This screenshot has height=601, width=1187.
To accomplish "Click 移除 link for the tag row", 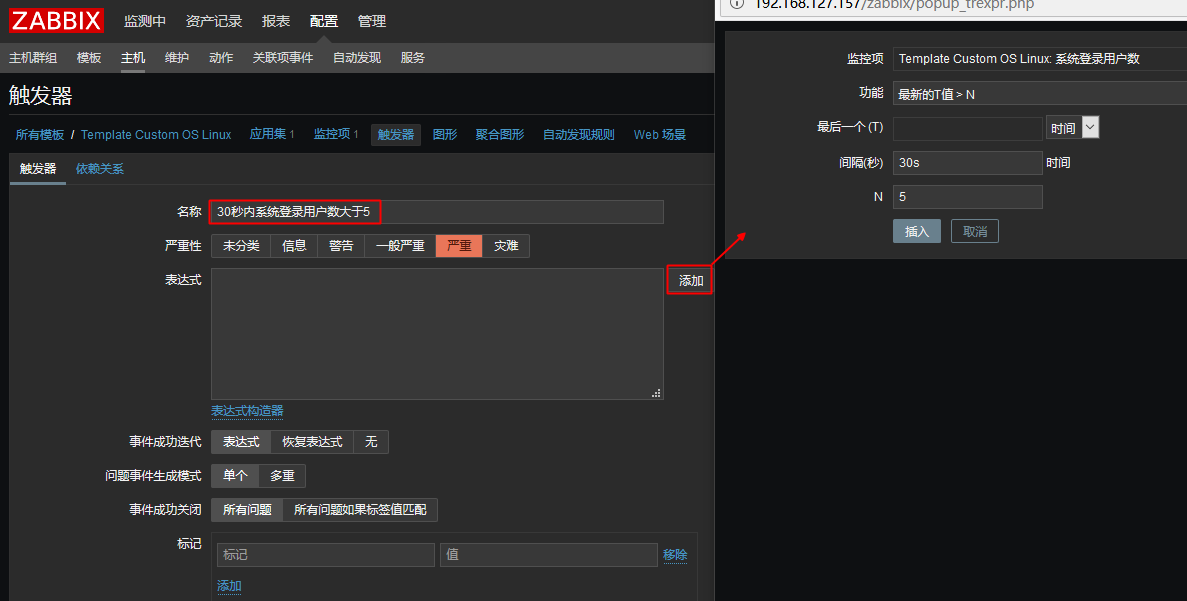I will coord(675,555).
